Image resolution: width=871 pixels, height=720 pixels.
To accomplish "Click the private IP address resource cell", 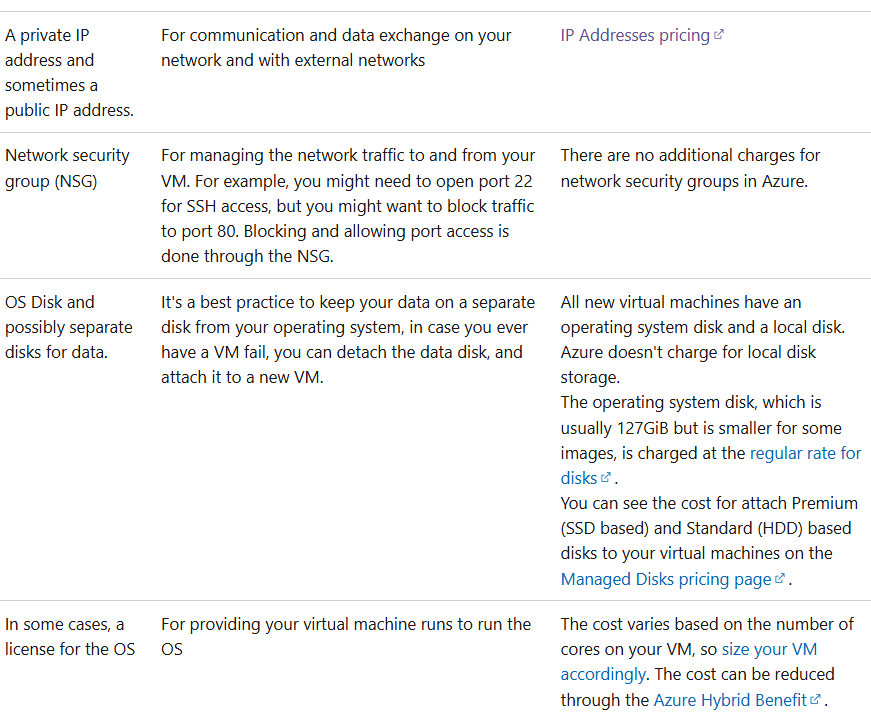I will coord(69,73).
